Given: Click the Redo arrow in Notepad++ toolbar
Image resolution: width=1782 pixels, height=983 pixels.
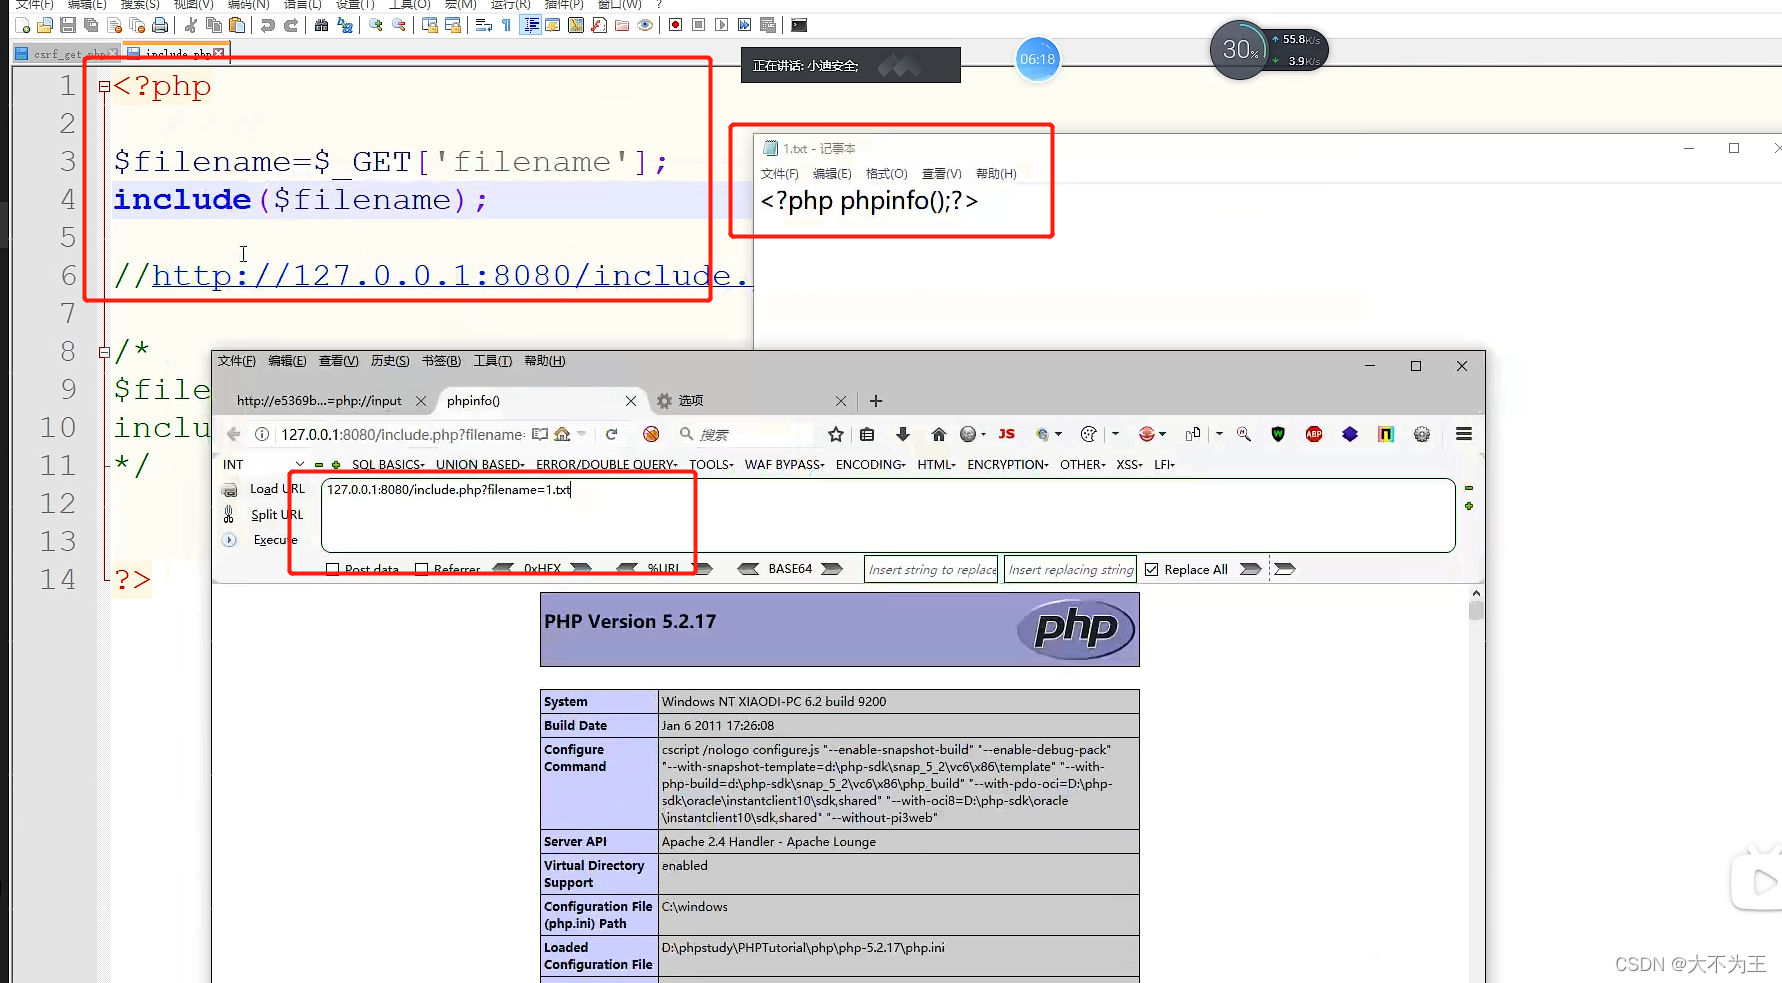Looking at the screenshot, I should (x=291, y=25).
